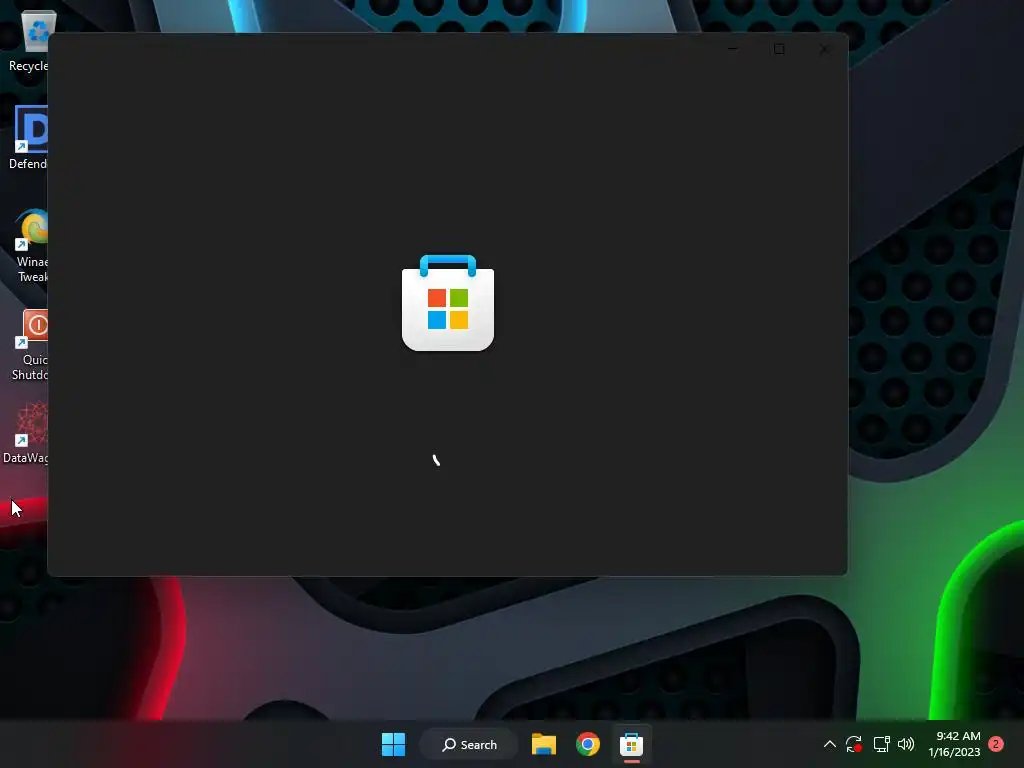Select the Winaero Tweaker desktop shortcut

[x=31, y=246]
